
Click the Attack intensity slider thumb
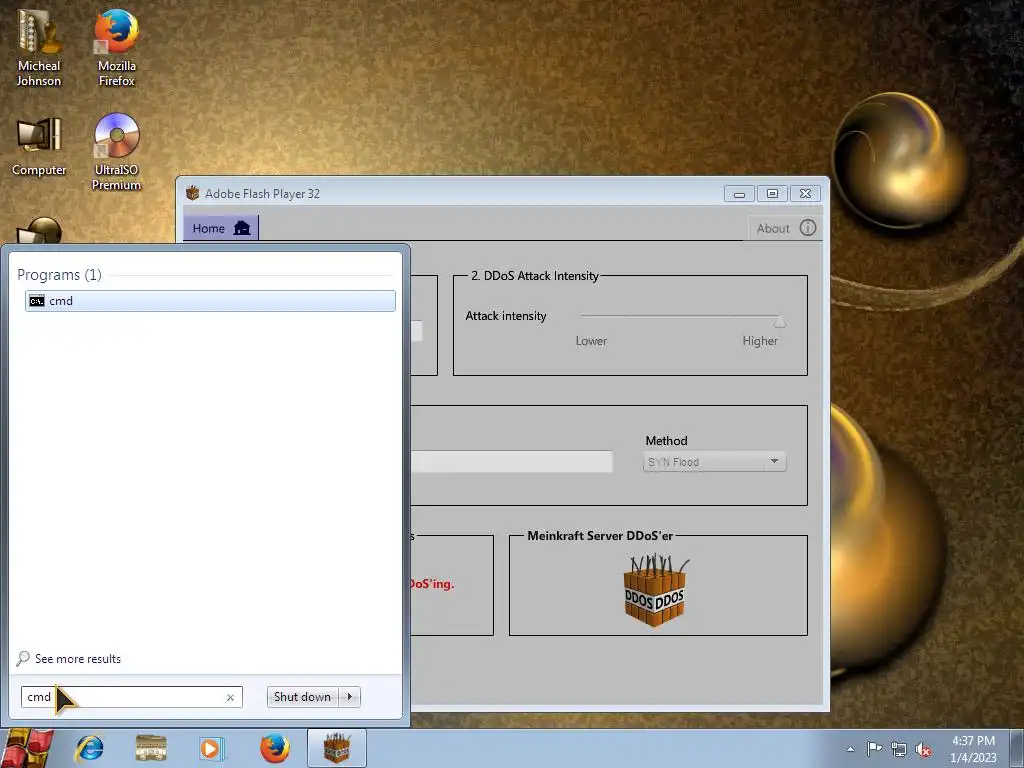click(x=780, y=321)
